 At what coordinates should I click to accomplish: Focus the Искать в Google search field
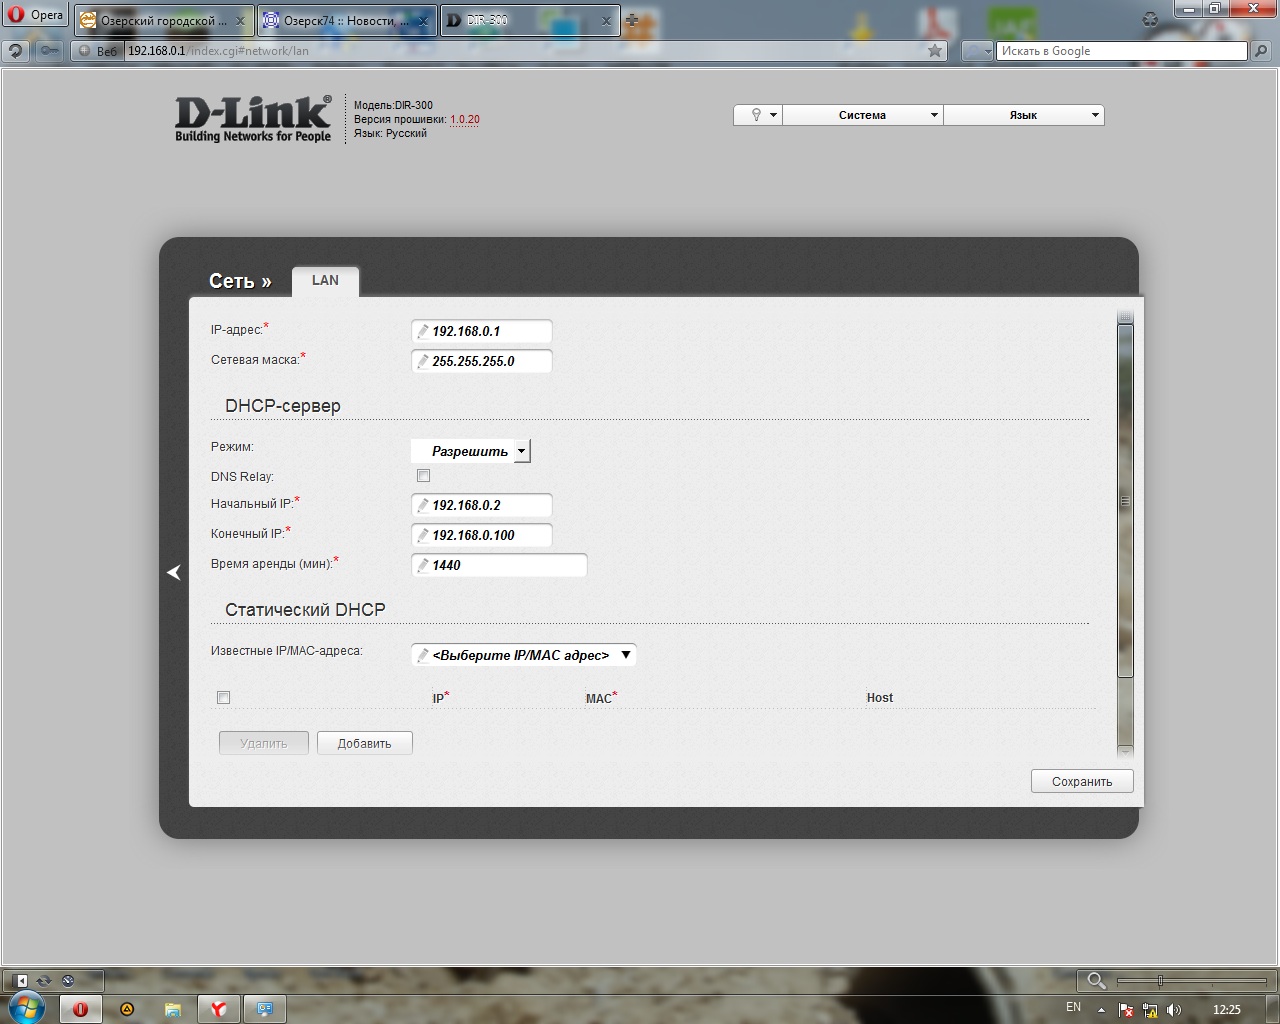[x=1122, y=51]
